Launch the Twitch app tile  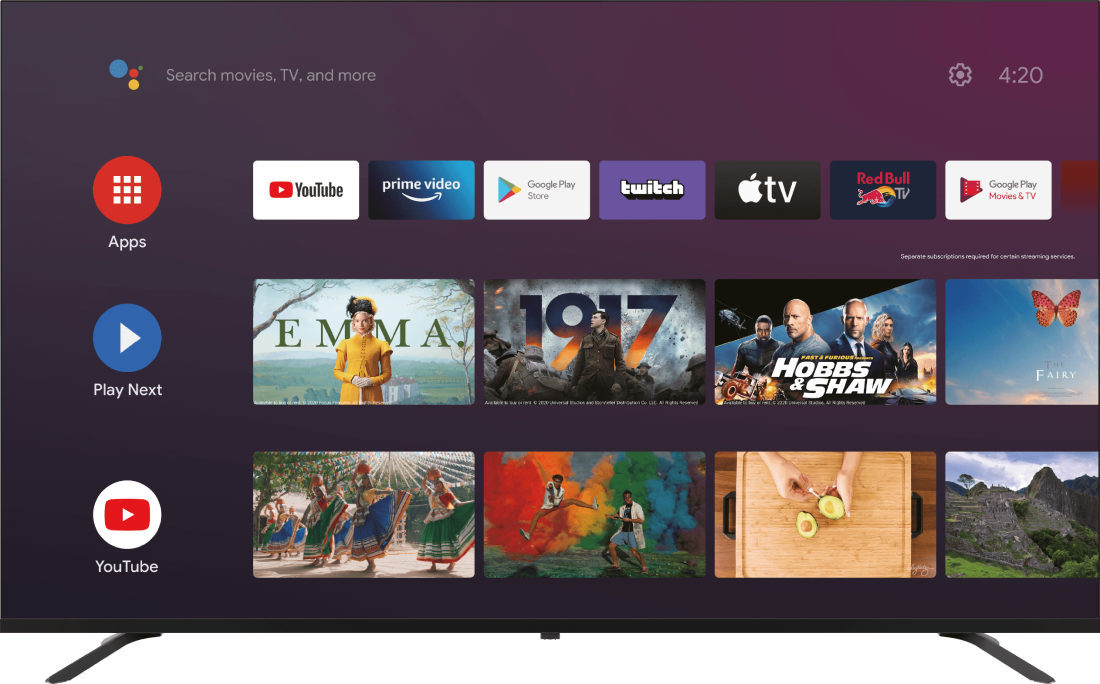(652, 190)
